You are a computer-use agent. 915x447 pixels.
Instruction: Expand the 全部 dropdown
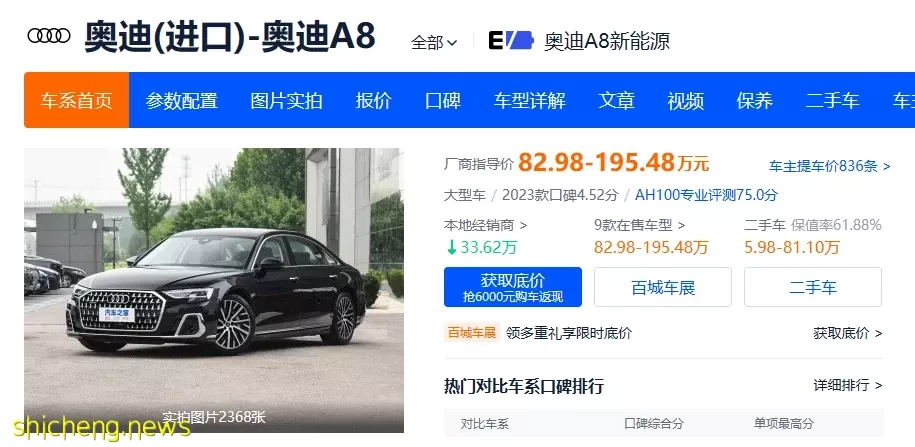(x=434, y=42)
